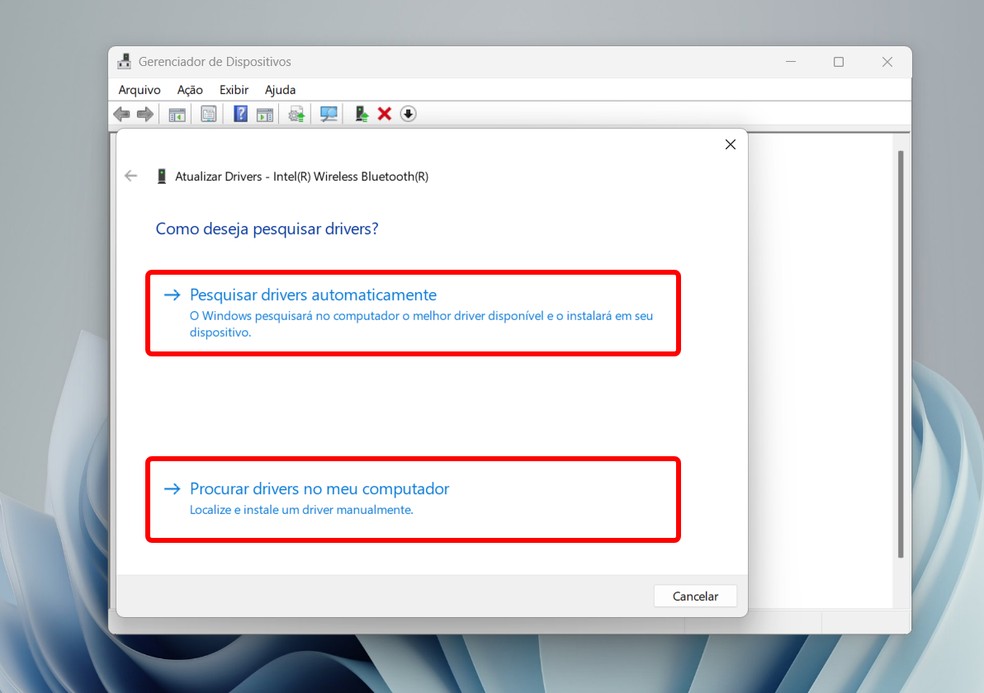
Task: Go back using the wizard back arrow
Action: pos(131,176)
